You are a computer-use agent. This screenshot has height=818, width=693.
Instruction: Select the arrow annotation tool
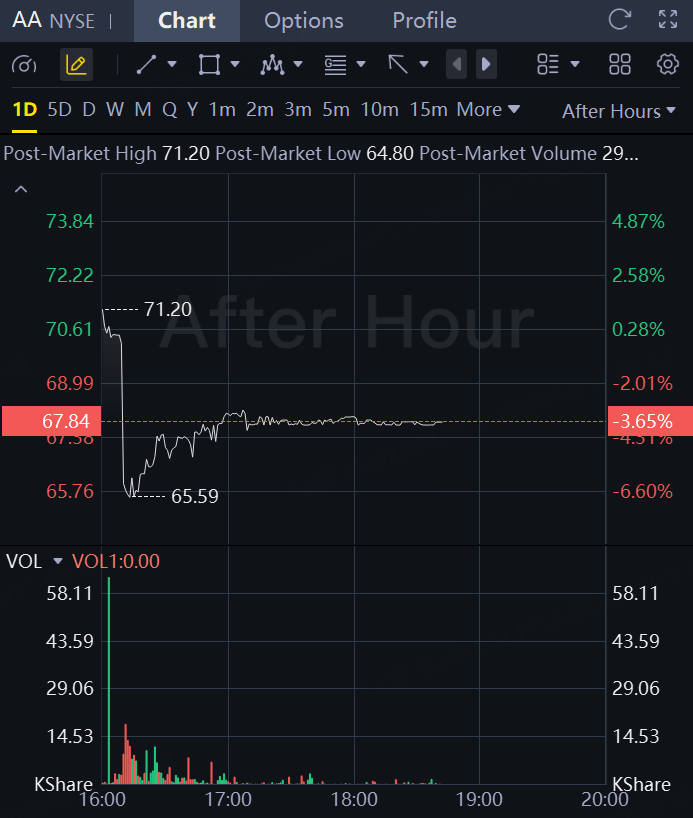pos(398,65)
